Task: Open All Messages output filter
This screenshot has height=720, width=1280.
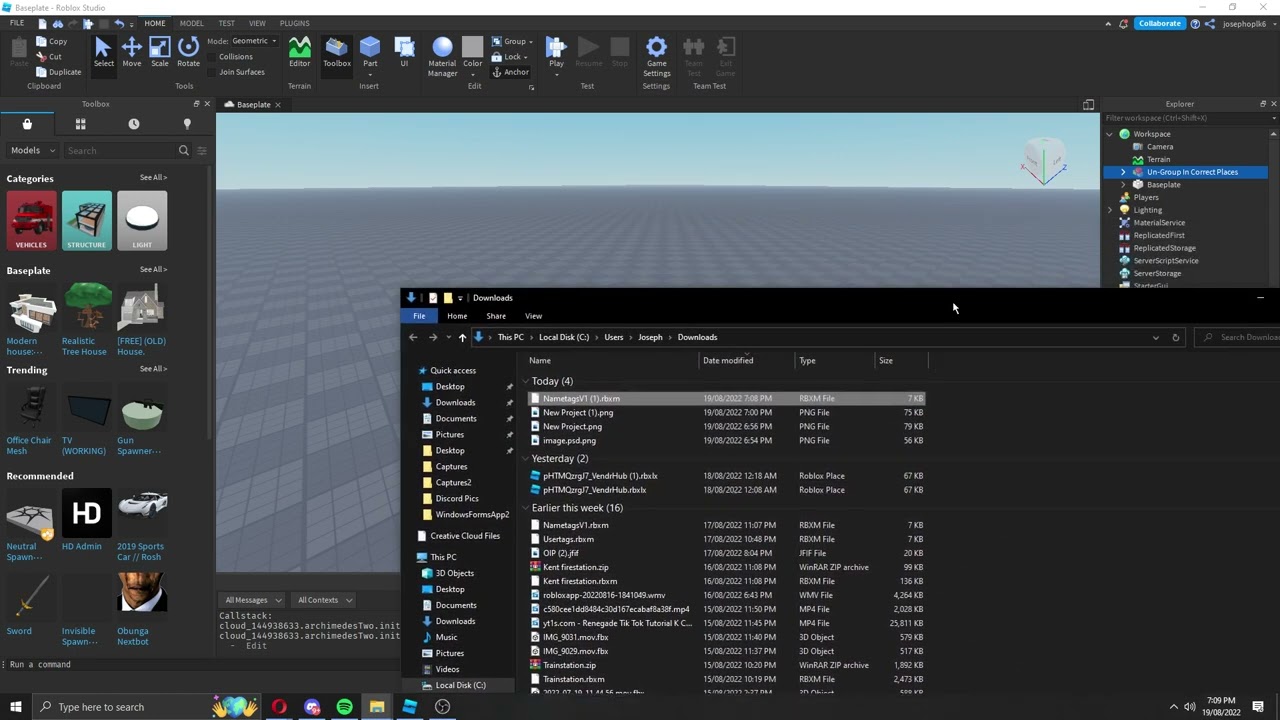Action: click(x=252, y=600)
